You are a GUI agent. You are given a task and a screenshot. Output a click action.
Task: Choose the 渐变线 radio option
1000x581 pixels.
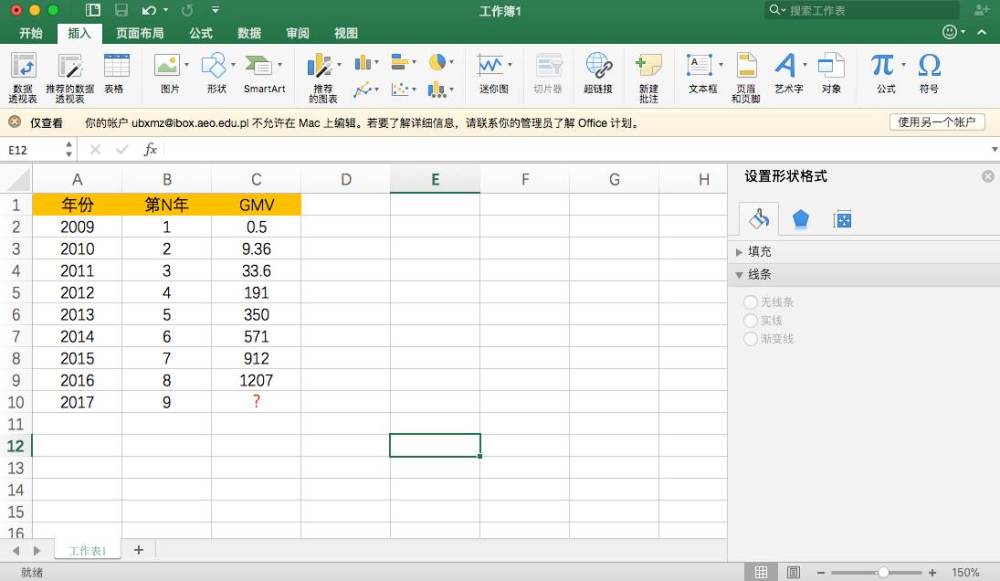[x=750, y=339]
